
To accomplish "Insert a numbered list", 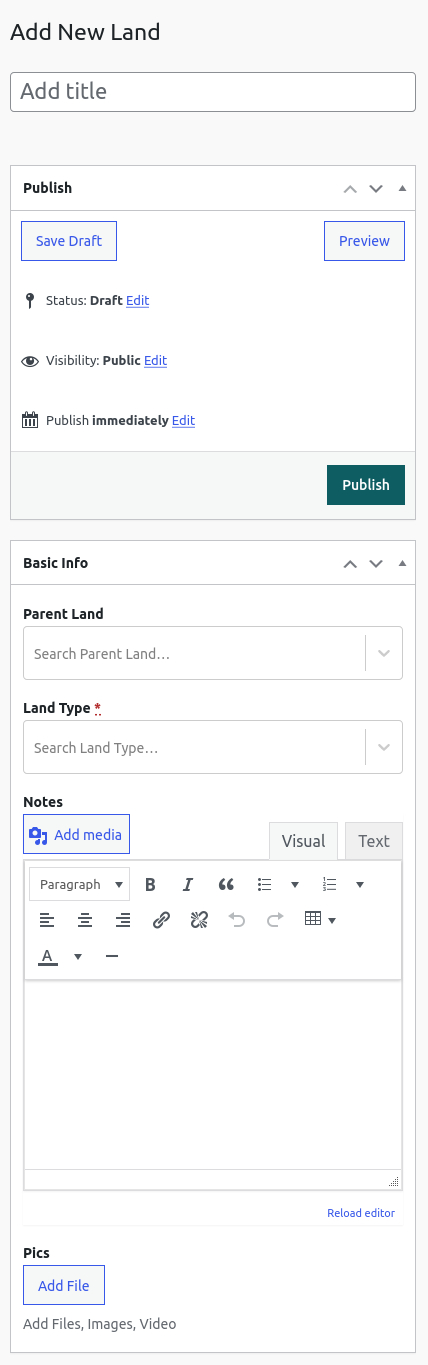I will pyautogui.click(x=330, y=884).
